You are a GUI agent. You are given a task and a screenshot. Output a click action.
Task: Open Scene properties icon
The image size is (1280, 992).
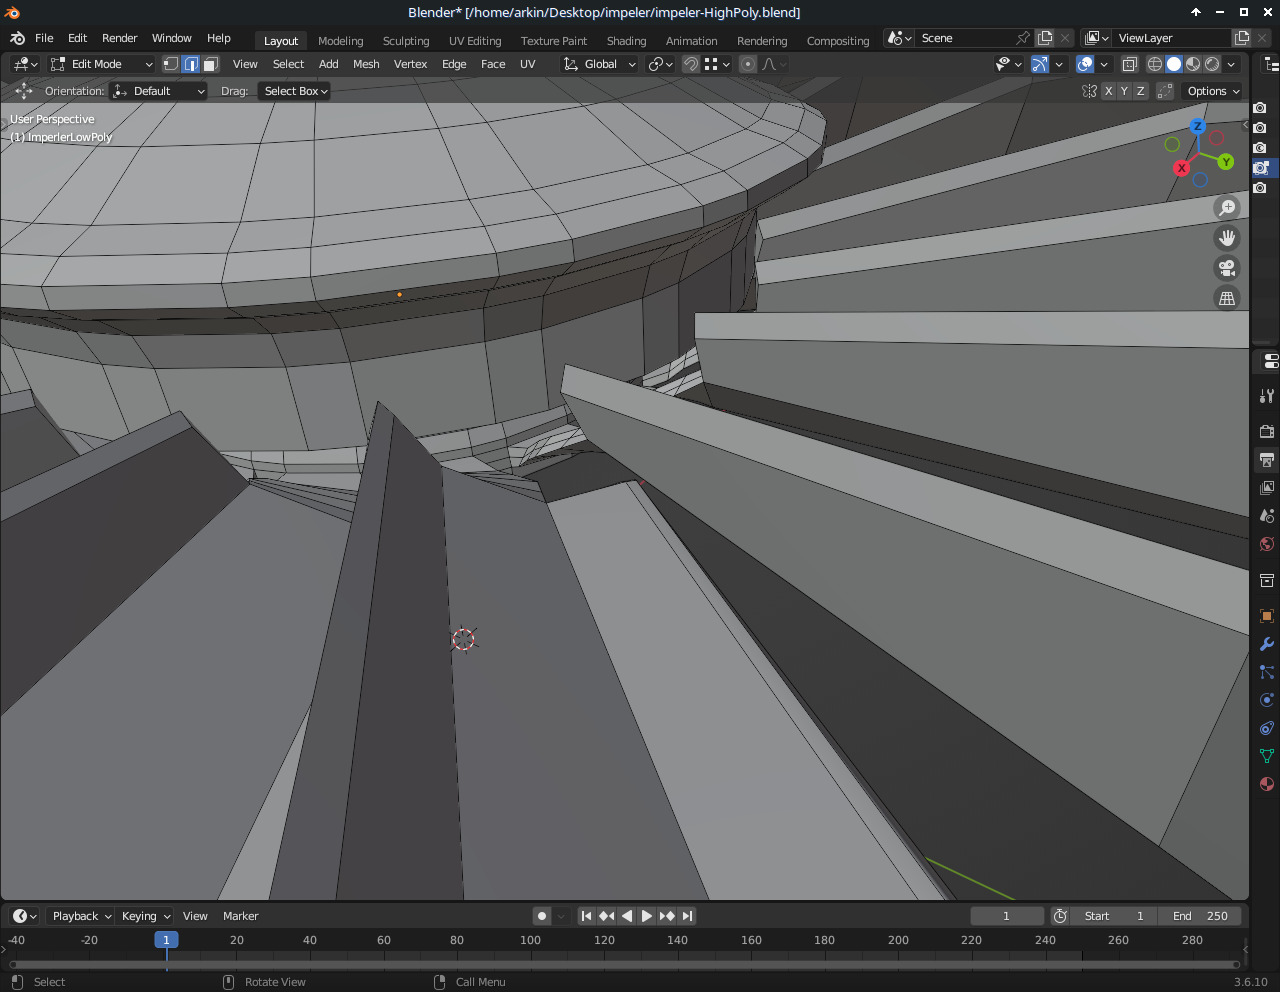(x=1267, y=516)
